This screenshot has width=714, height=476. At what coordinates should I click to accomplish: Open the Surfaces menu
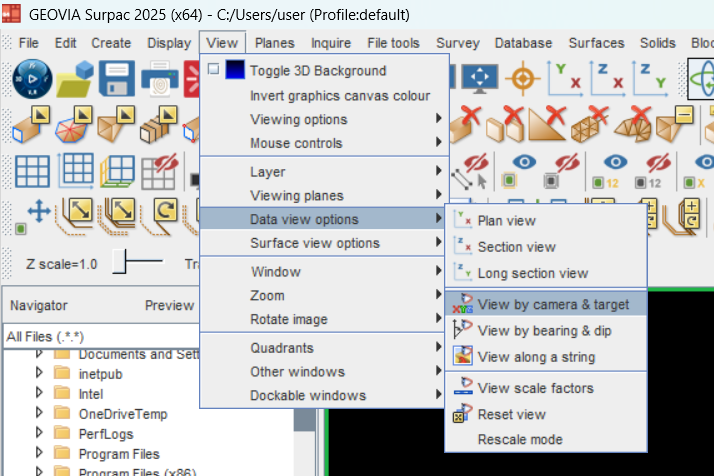(596, 43)
